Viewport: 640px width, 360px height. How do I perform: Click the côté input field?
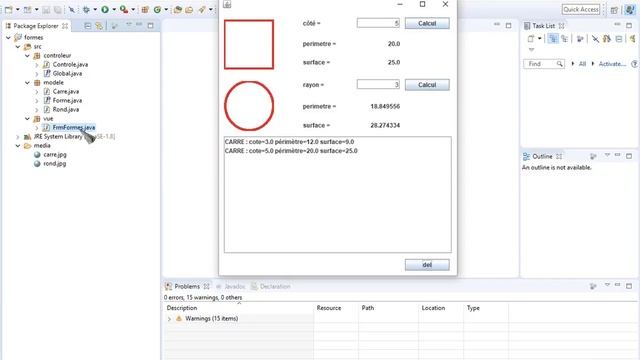(x=378, y=23)
